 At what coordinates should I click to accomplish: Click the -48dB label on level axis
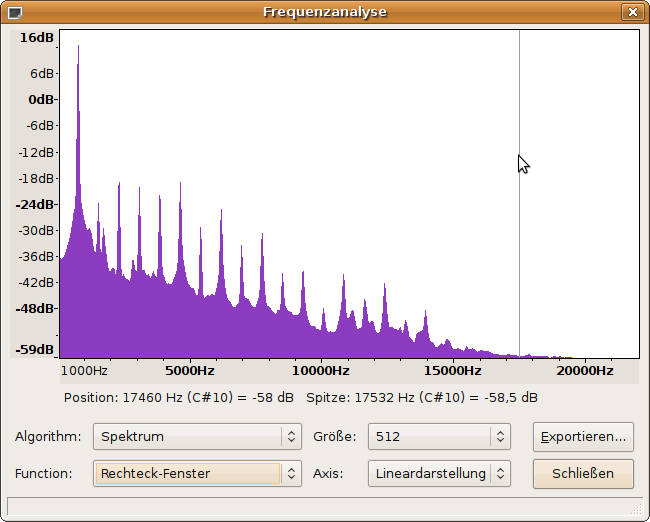click(x=35, y=309)
